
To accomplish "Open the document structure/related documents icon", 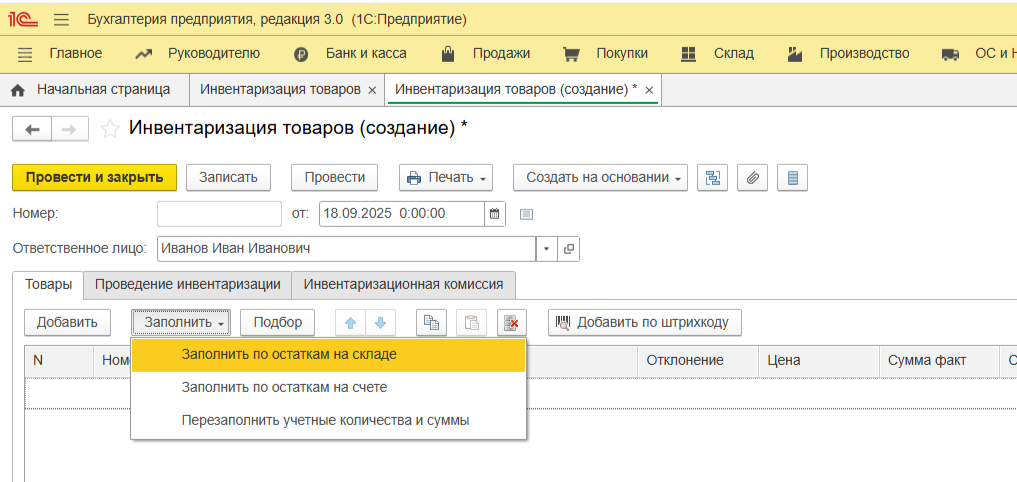I will [x=711, y=178].
